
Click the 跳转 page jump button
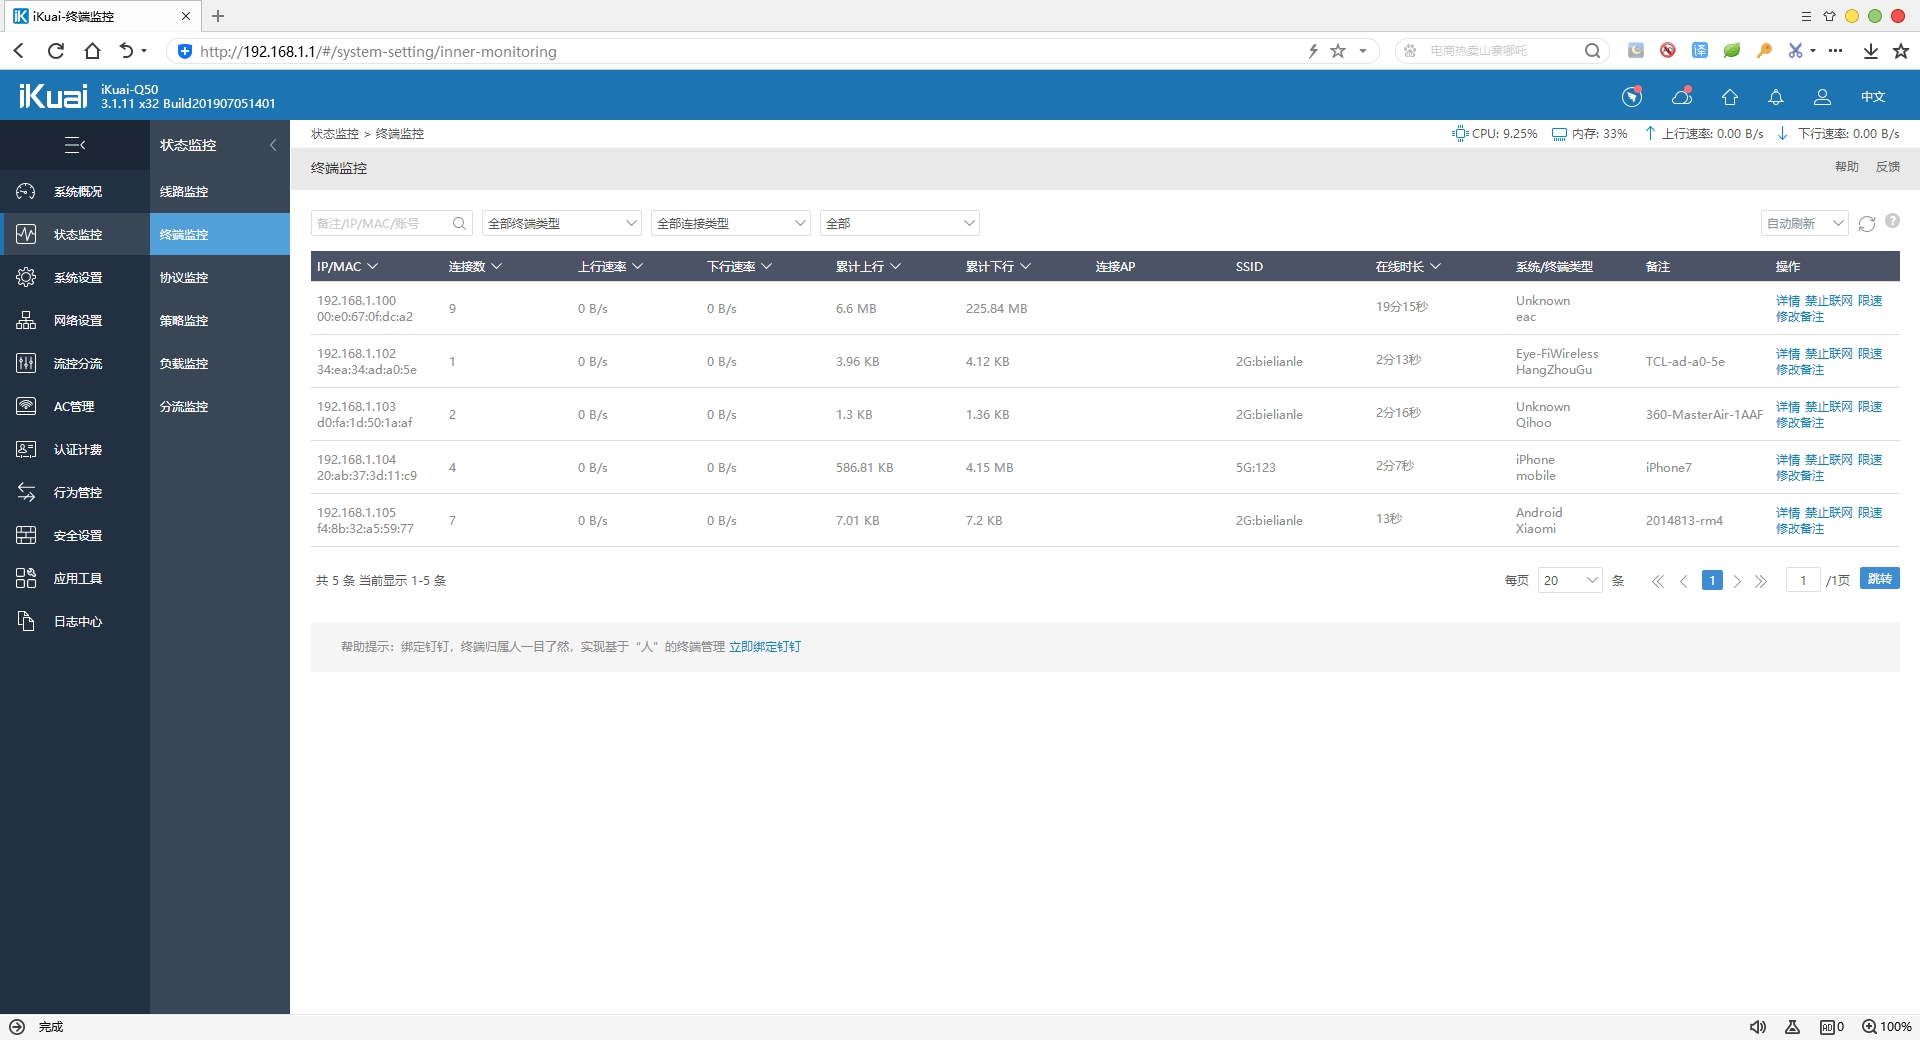[x=1879, y=579]
